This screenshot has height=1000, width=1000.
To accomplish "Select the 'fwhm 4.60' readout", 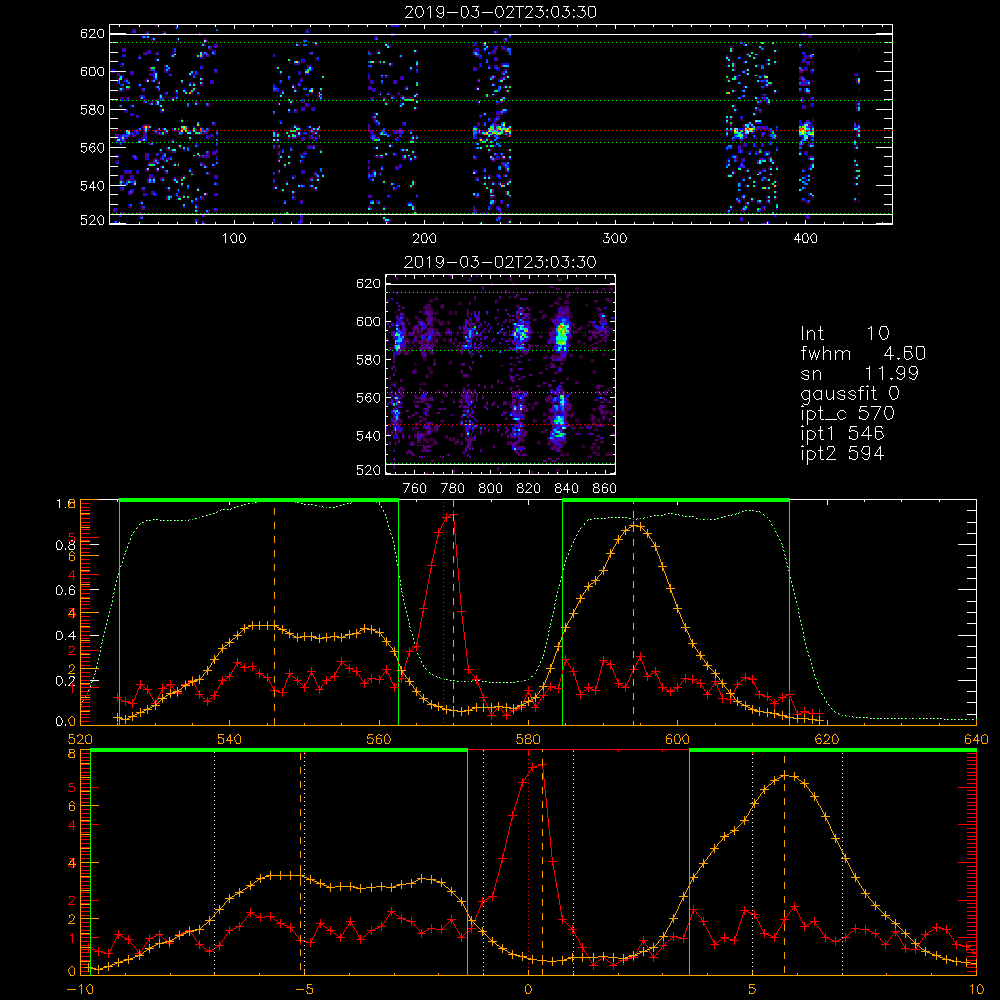I will pyautogui.click(x=863, y=353).
